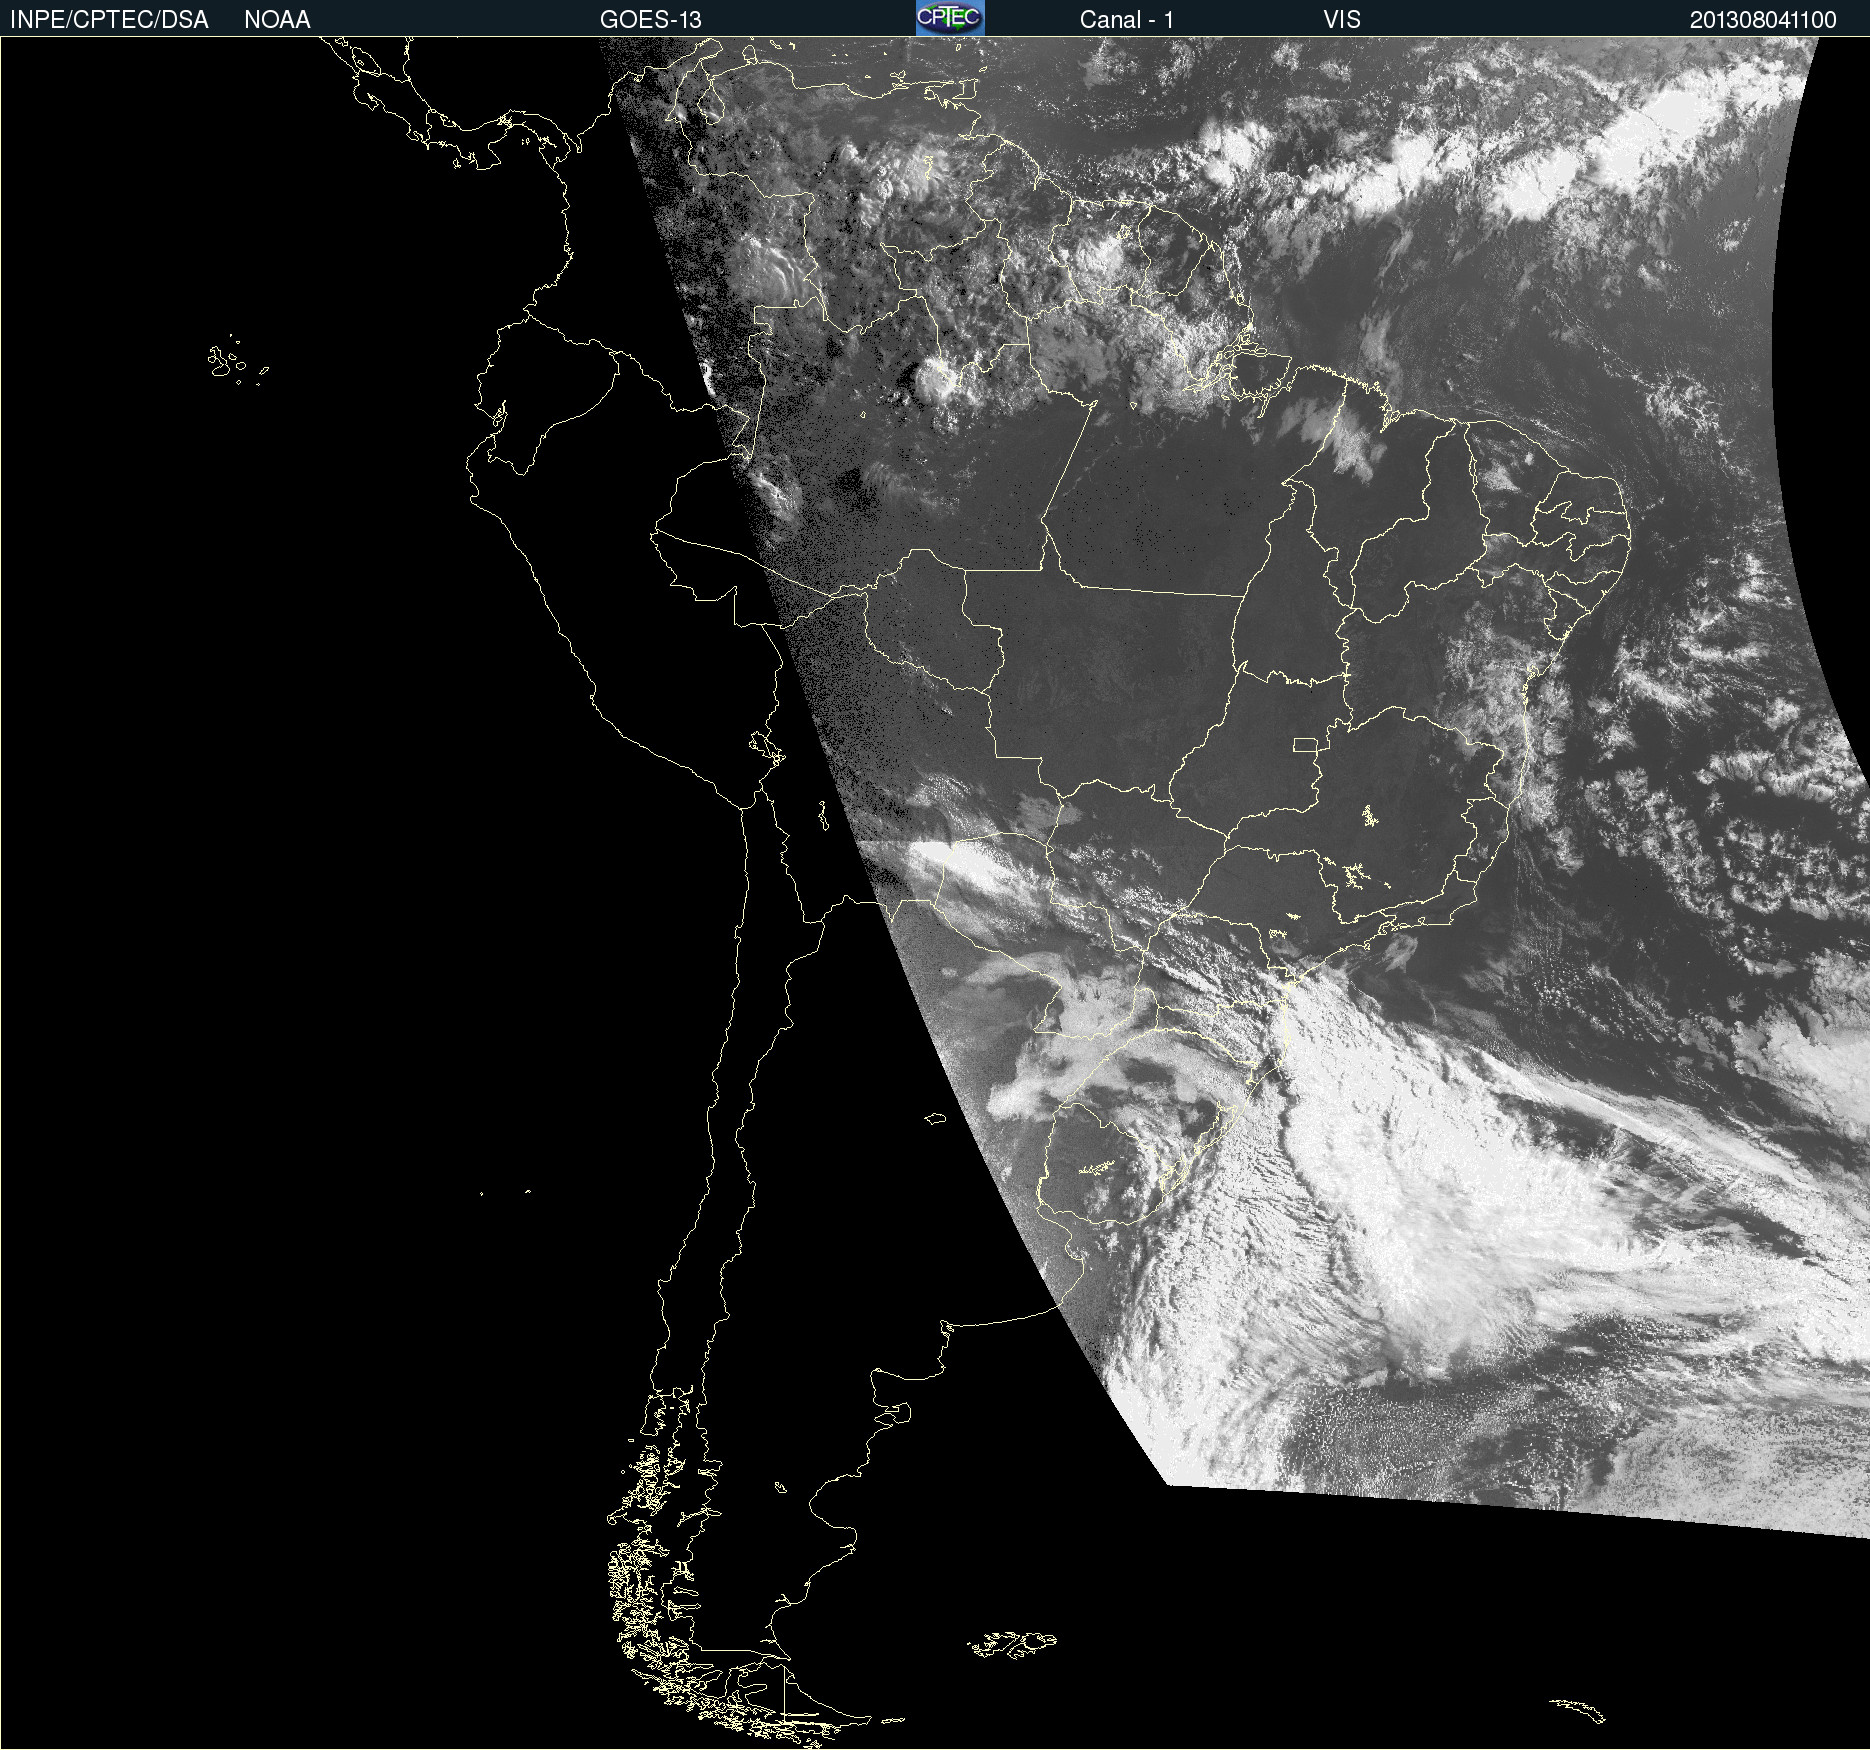Click the NOAA label in the header
This screenshot has height=1750, width=1870.
tap(277, 20)
